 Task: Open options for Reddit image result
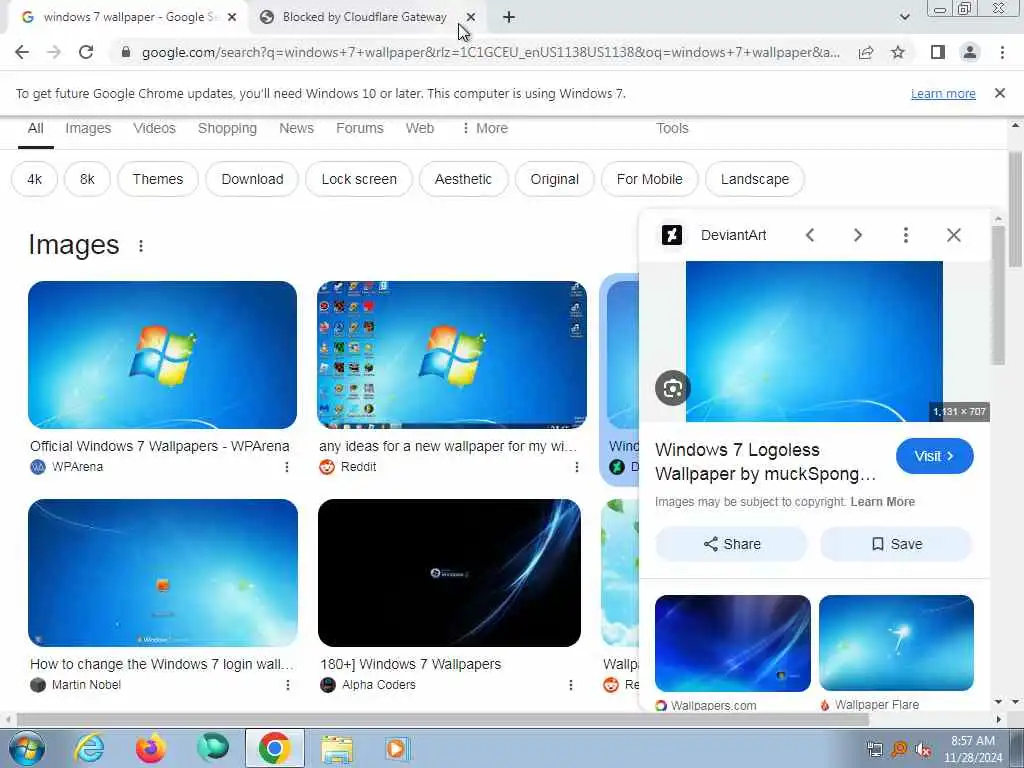point(577,467)
